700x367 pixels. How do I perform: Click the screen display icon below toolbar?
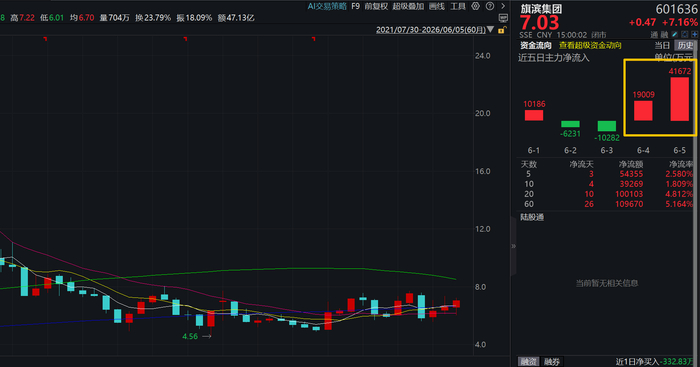coord(503,18)
